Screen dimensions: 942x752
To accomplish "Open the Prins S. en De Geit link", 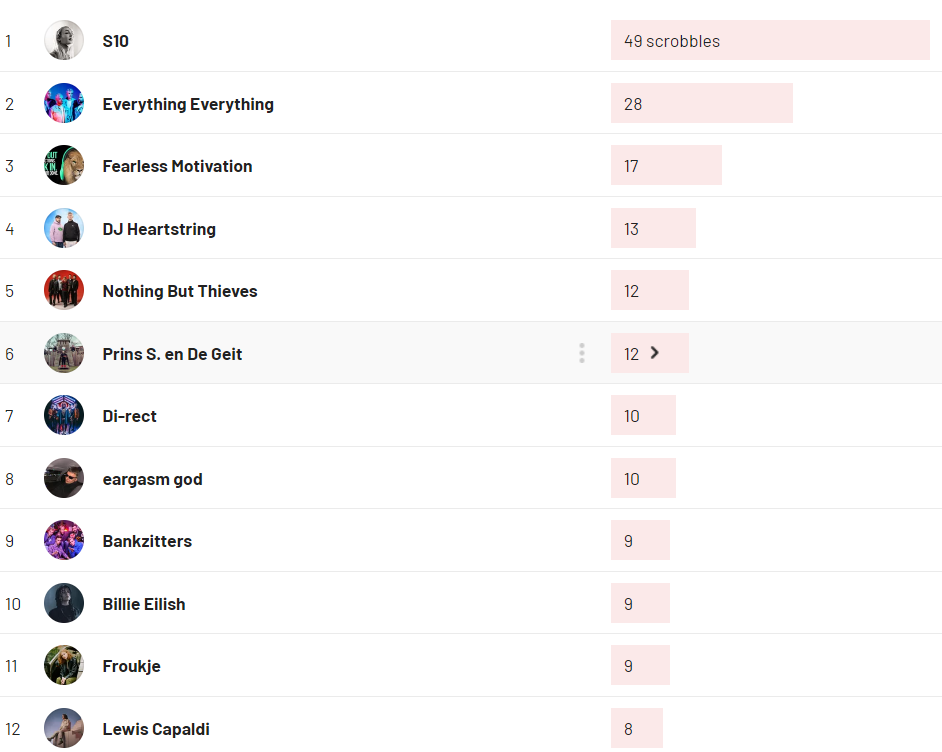I will (172, 354).
